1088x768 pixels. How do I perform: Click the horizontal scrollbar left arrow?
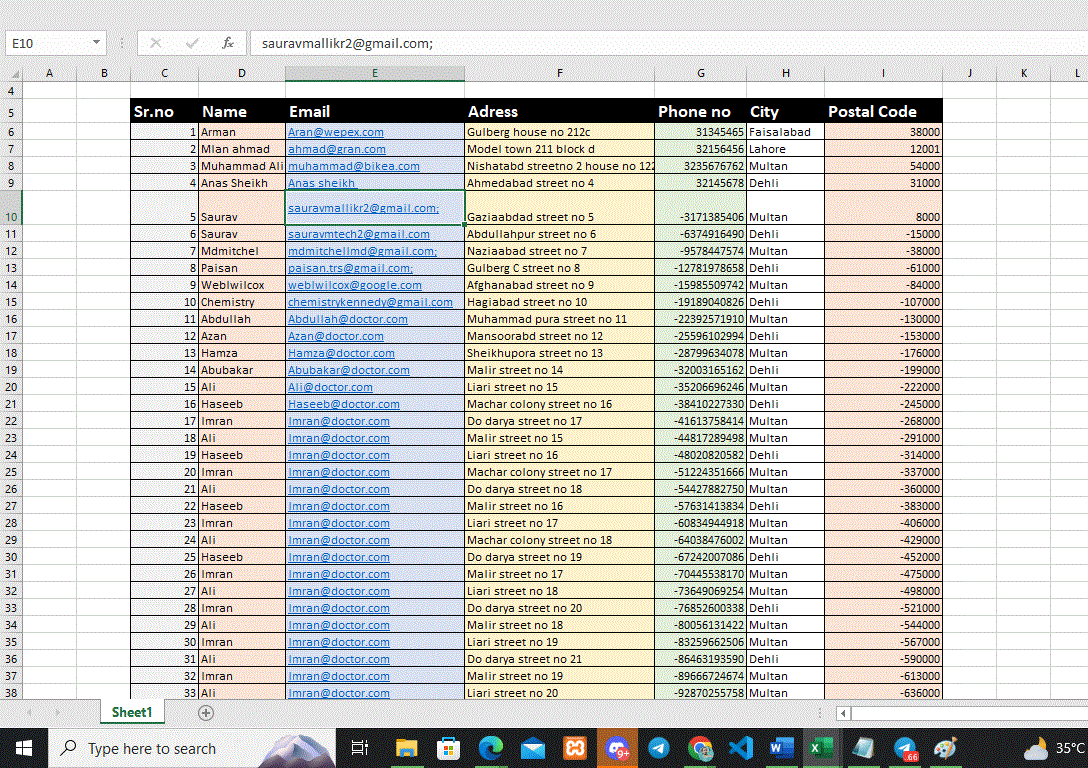pos(844,713)
